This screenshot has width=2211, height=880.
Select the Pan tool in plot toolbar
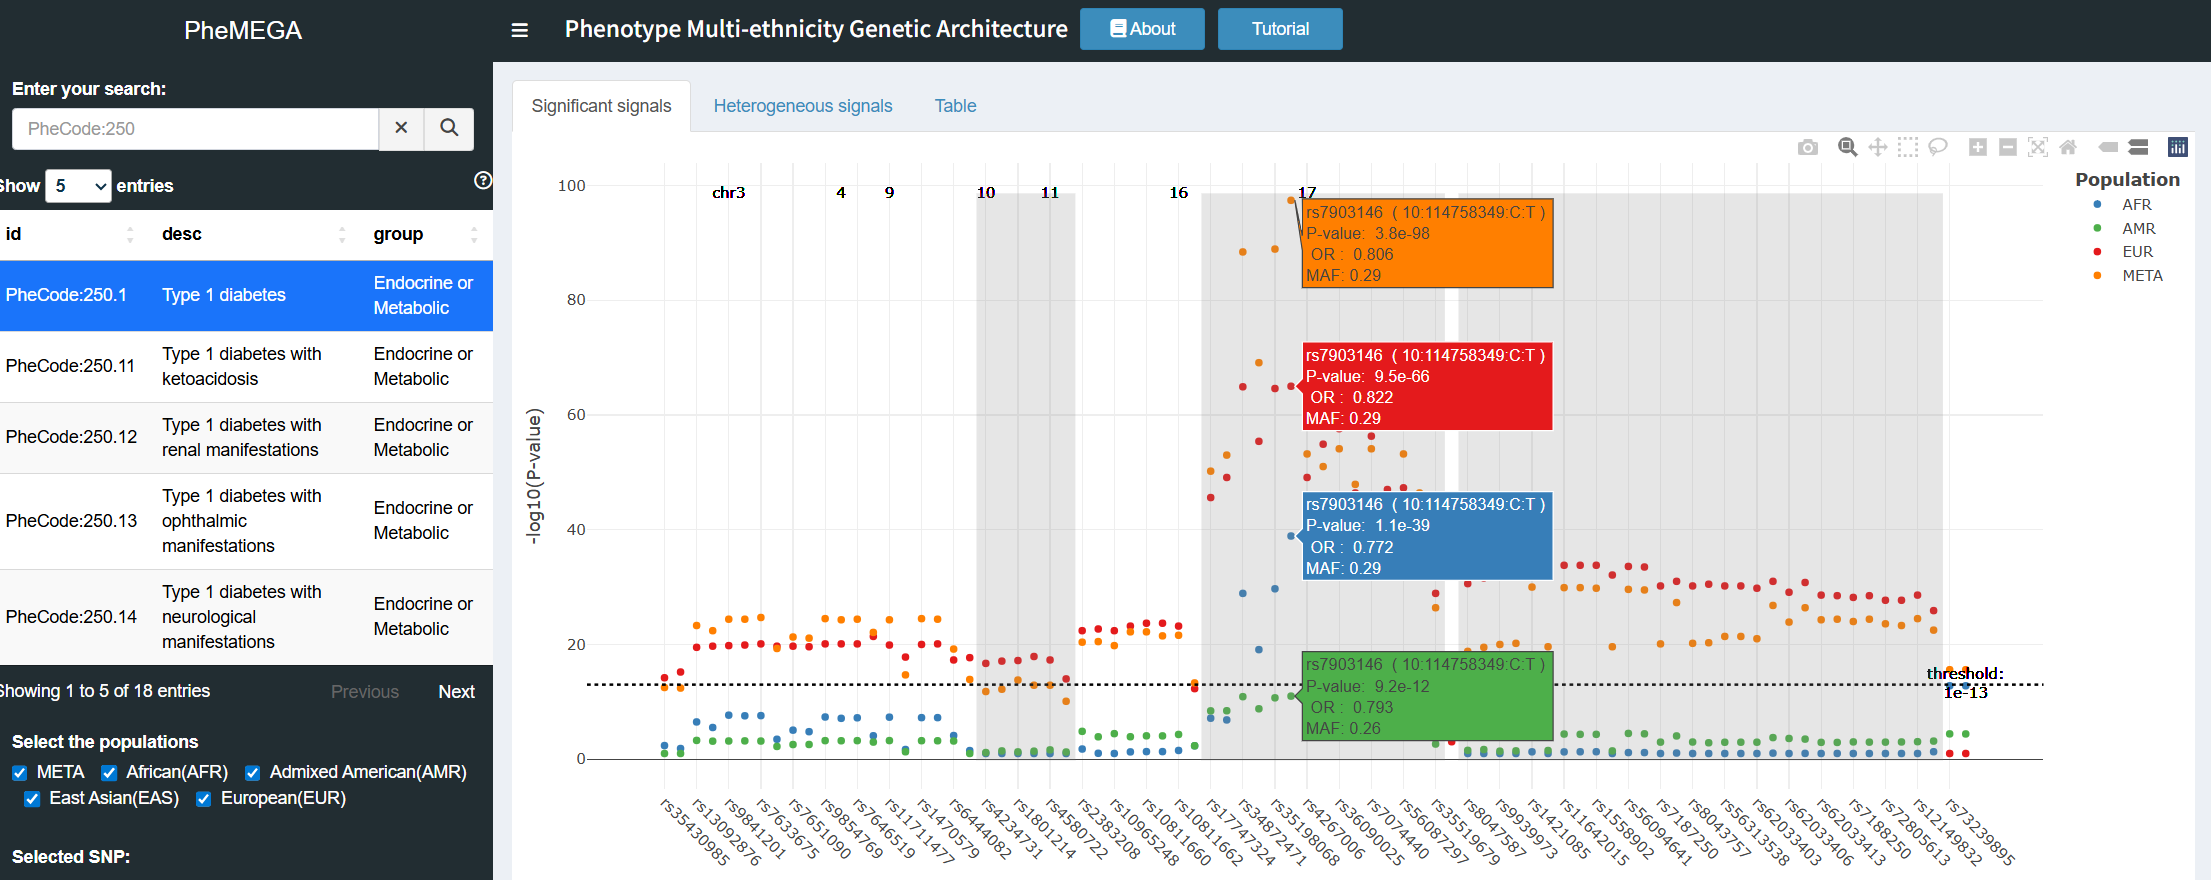1877,148
